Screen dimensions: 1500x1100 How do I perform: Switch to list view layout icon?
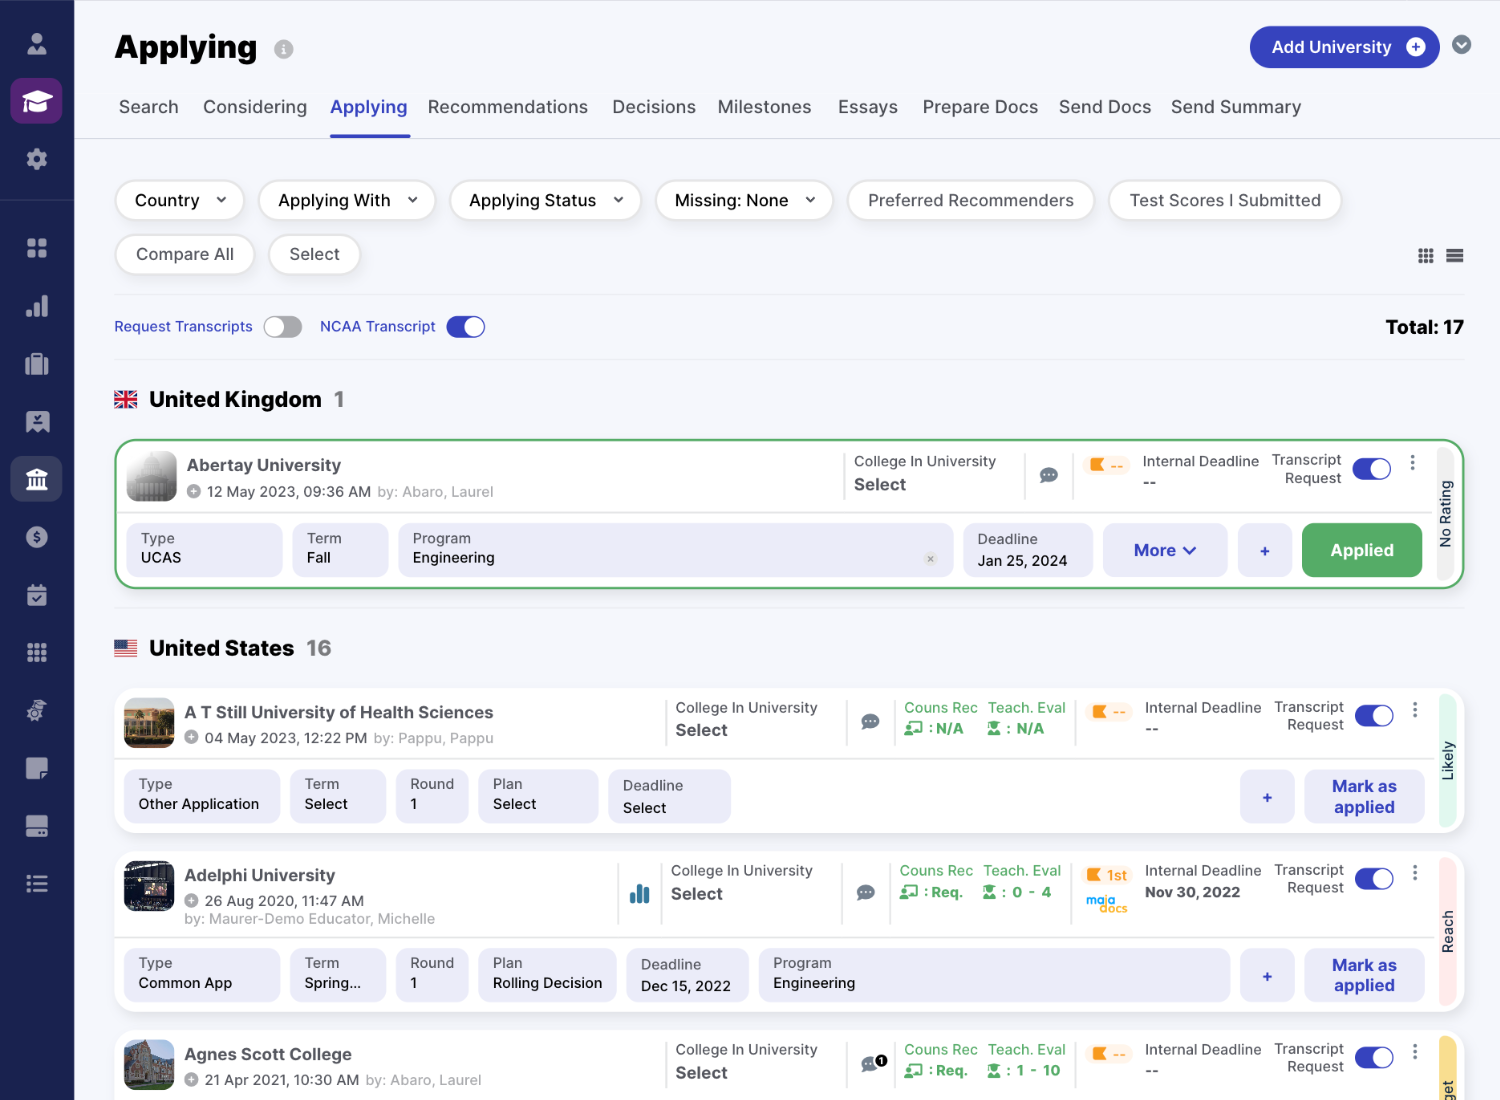click(1455, 256)
